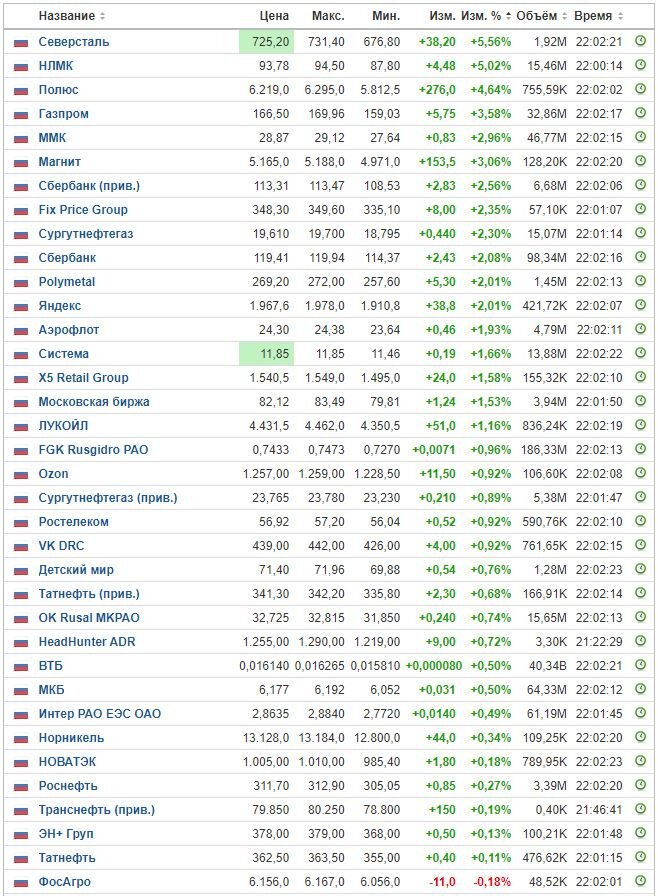Click the volume 98,34M for Сбербанк
This screenshot has height=896, width=658.
(547, 258)
